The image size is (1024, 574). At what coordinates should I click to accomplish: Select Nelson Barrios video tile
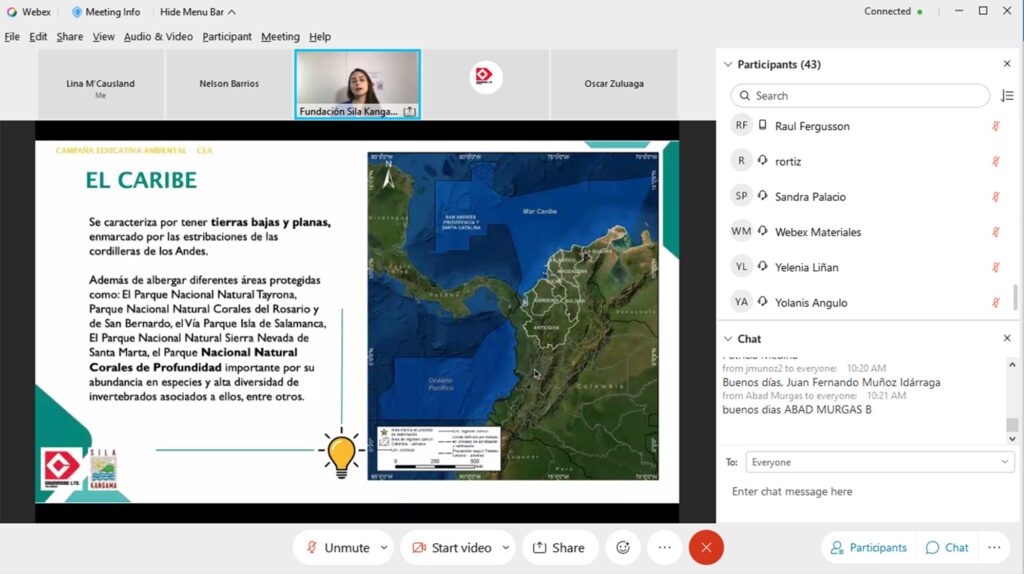pos(229,84)
